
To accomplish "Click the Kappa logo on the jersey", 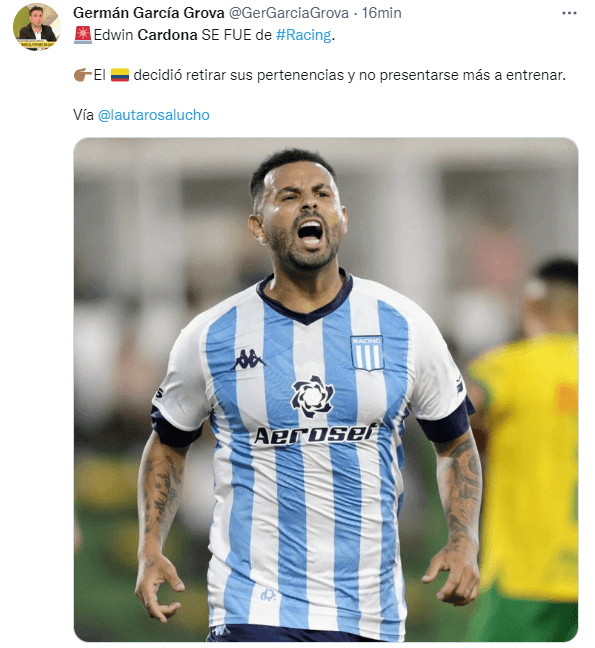I will 248,360.
